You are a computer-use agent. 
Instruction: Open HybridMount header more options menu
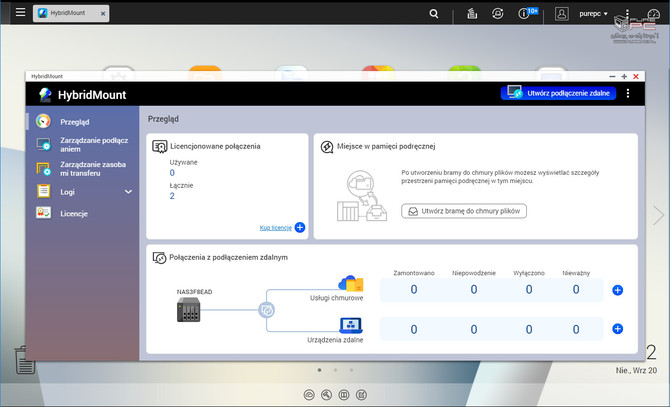click(628, 93)
